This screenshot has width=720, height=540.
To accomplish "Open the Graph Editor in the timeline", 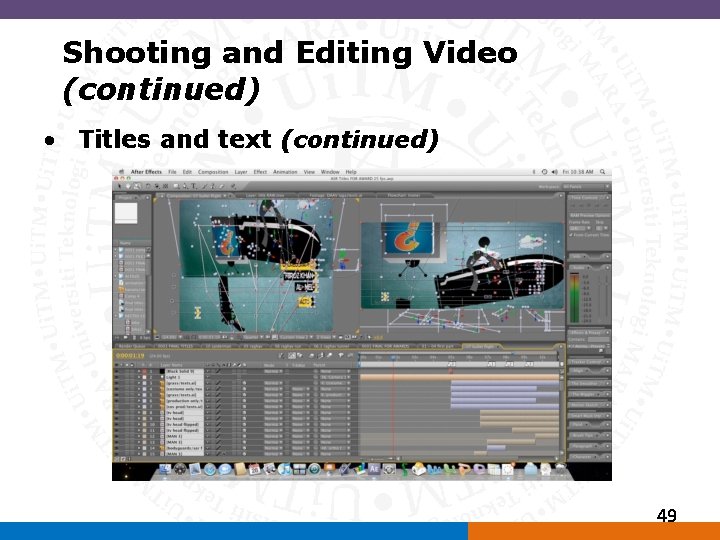I will 350,356.
